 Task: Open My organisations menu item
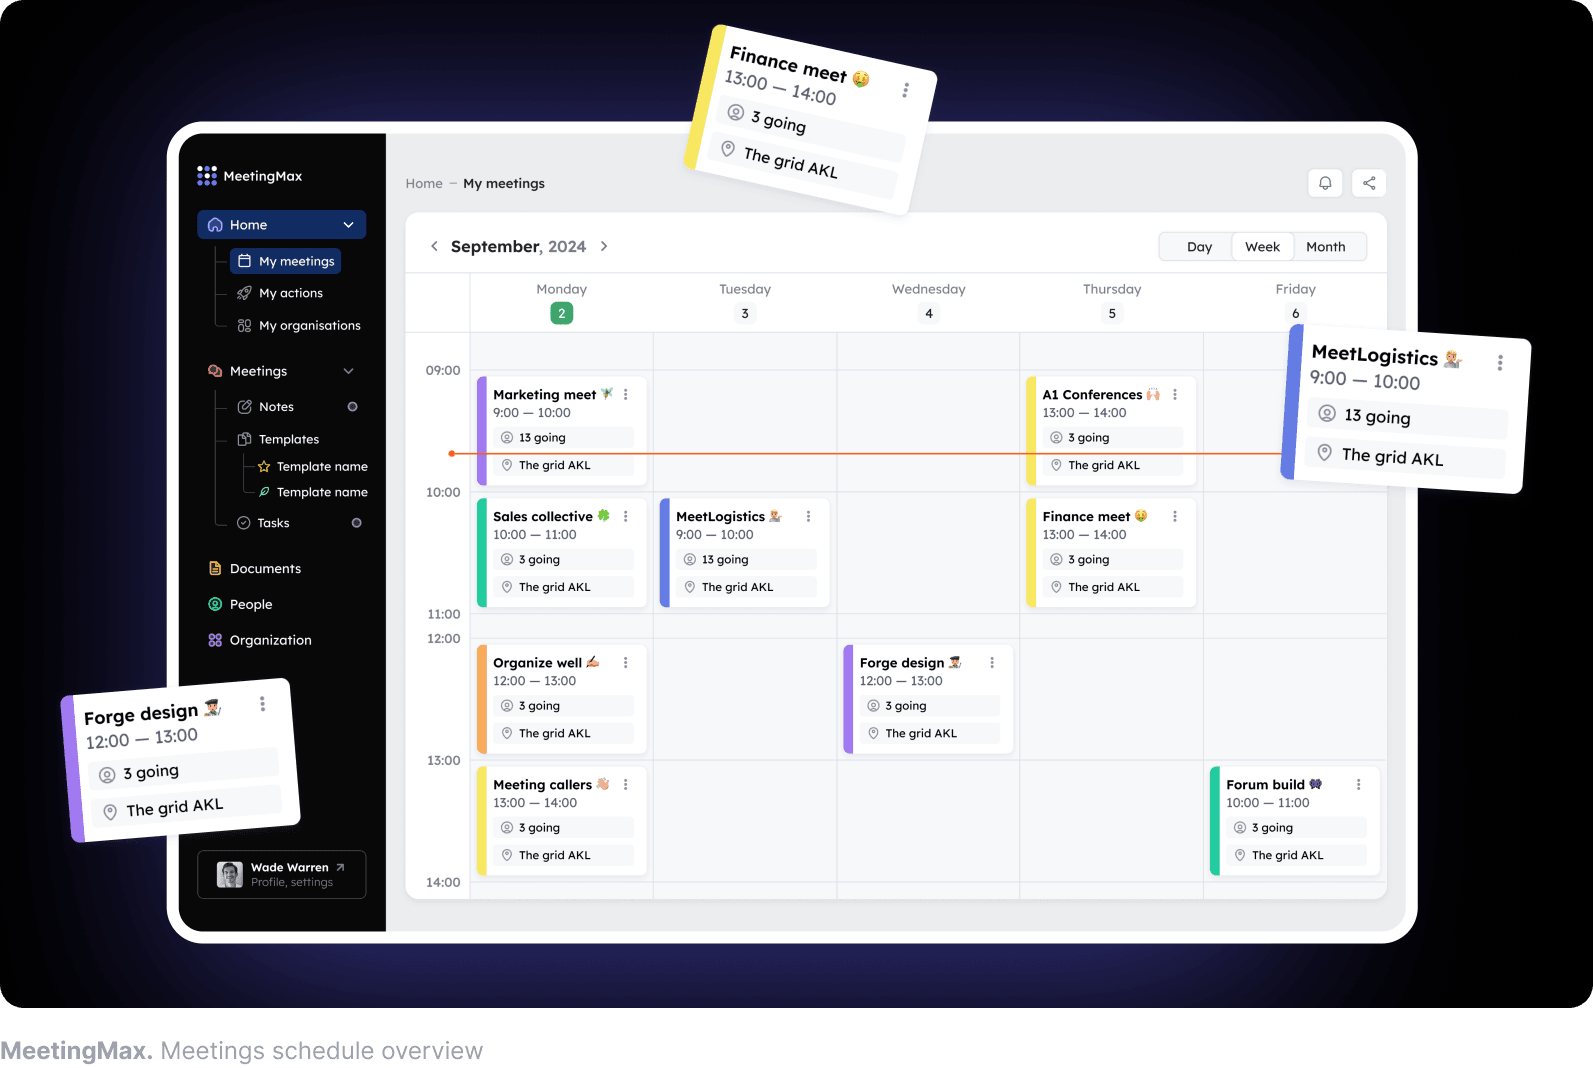point(298,325)
